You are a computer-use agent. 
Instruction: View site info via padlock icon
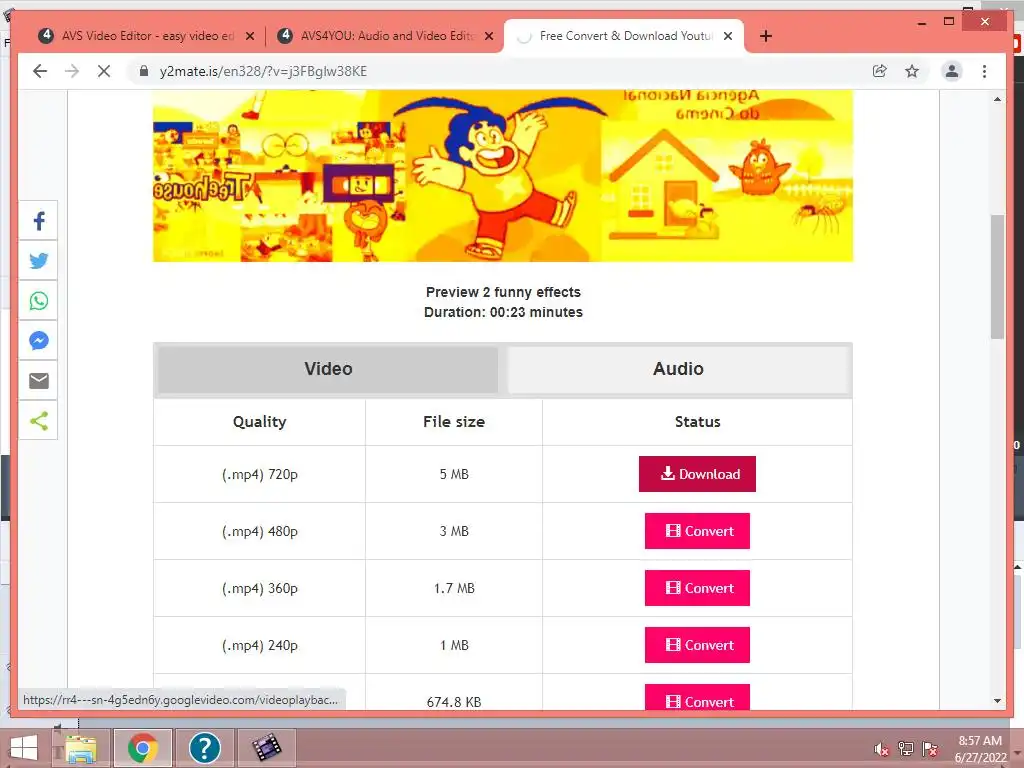tap(144, 71)
